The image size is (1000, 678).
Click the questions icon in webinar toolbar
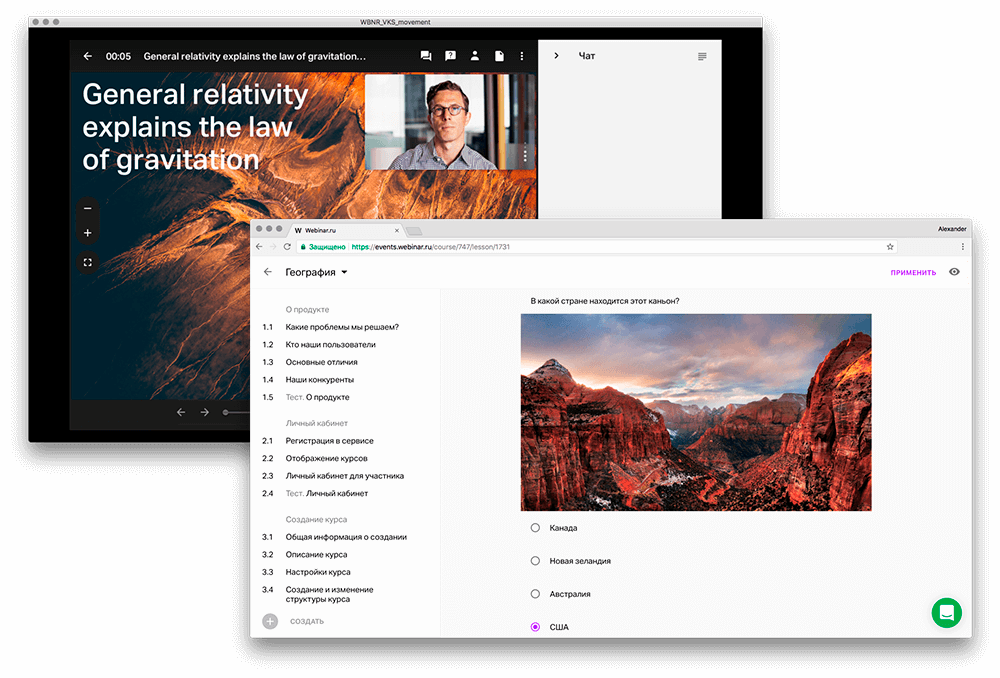coord(451,56)
